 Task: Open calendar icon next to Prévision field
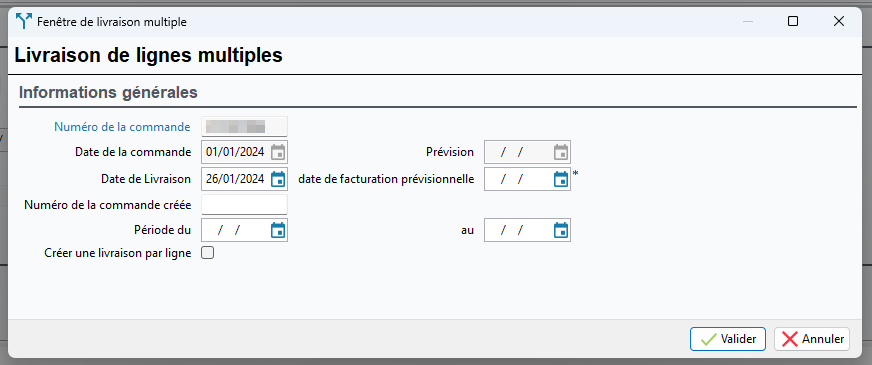point(561,152)
